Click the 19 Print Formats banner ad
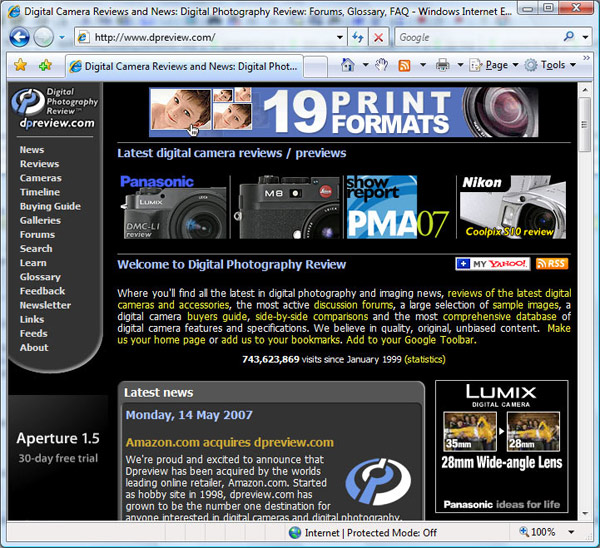 pyautogui.click(x=344, y=112)
